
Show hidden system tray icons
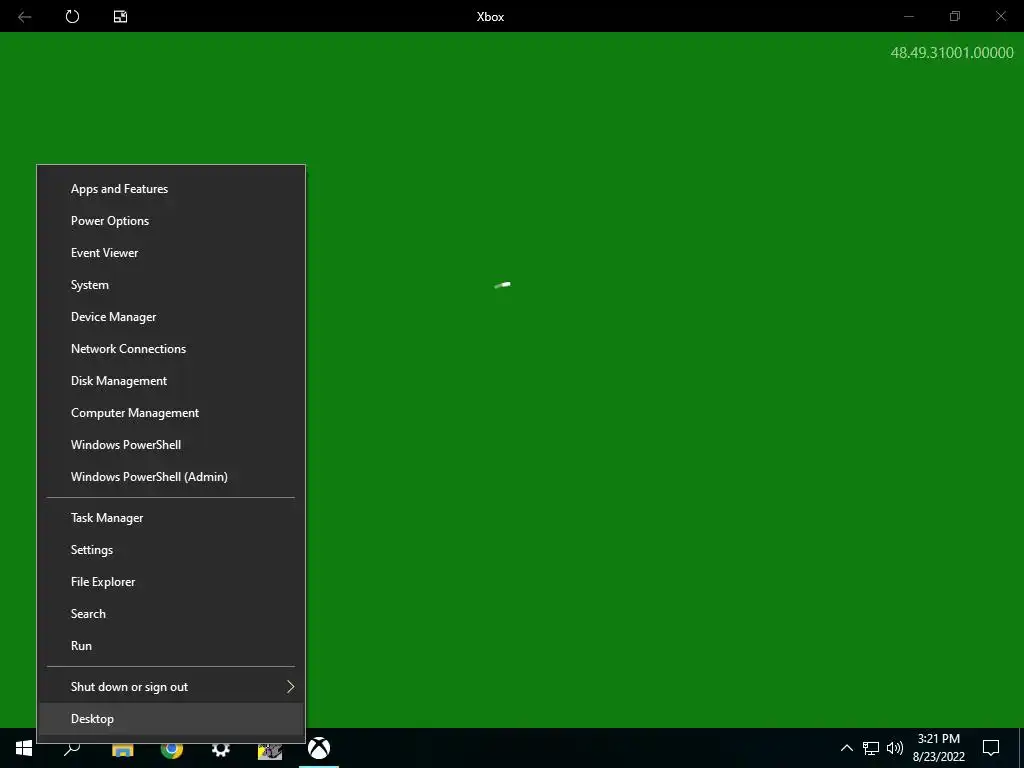click(x=846, y=748)
